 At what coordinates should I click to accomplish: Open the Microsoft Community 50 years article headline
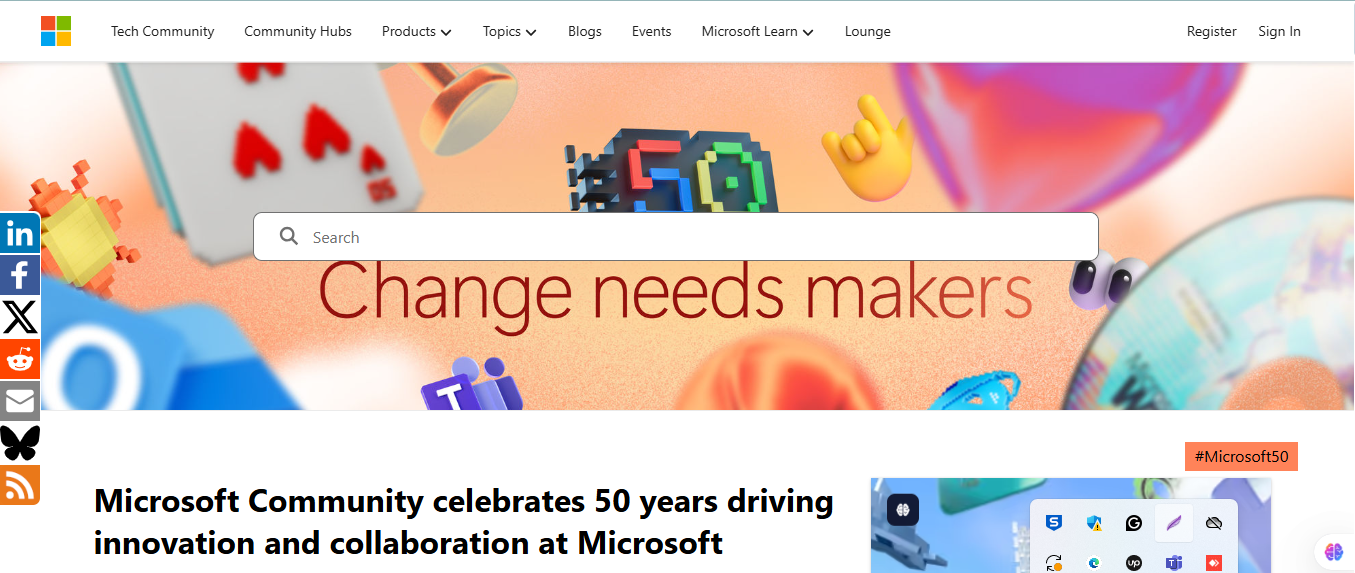[464, 521]
